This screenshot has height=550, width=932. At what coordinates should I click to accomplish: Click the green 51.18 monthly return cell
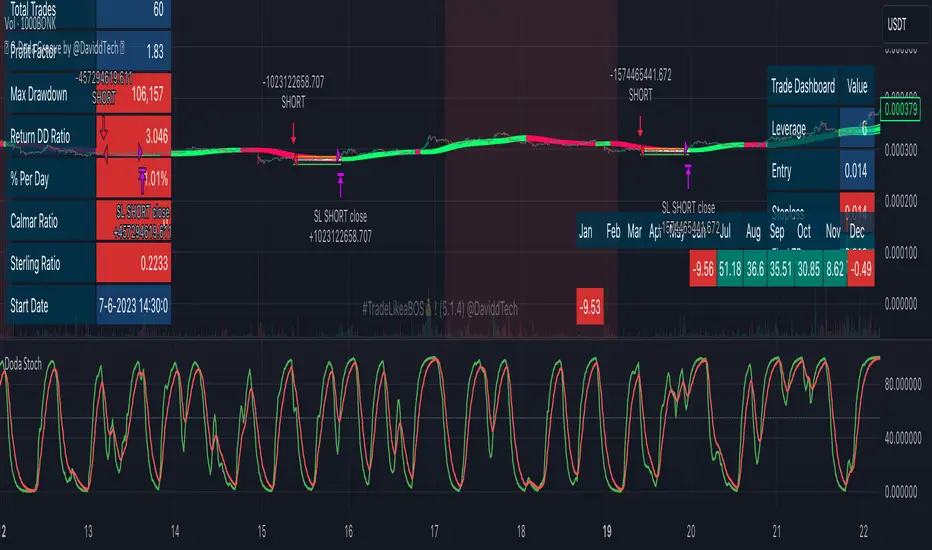pos(730,269)
